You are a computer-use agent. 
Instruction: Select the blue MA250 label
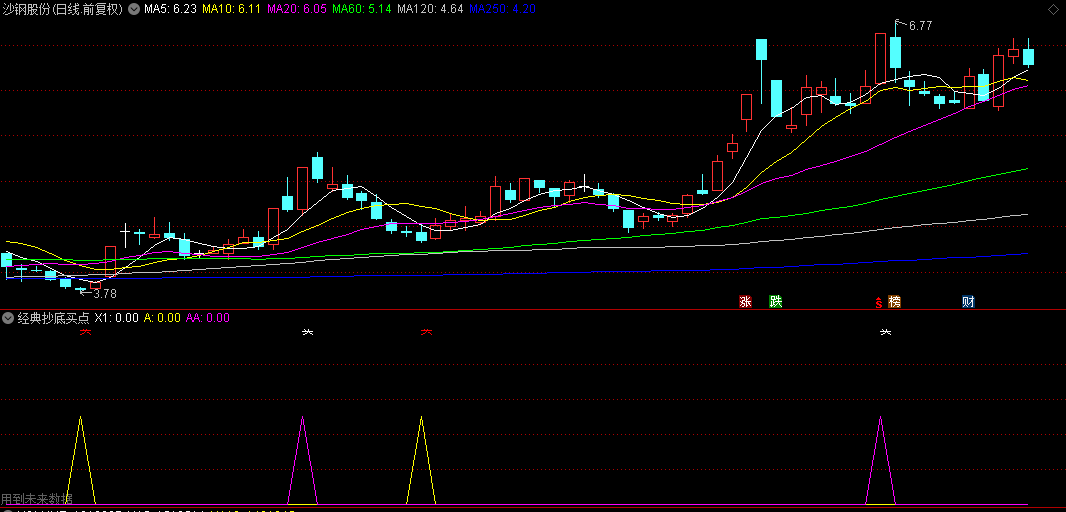pos(489,10)
